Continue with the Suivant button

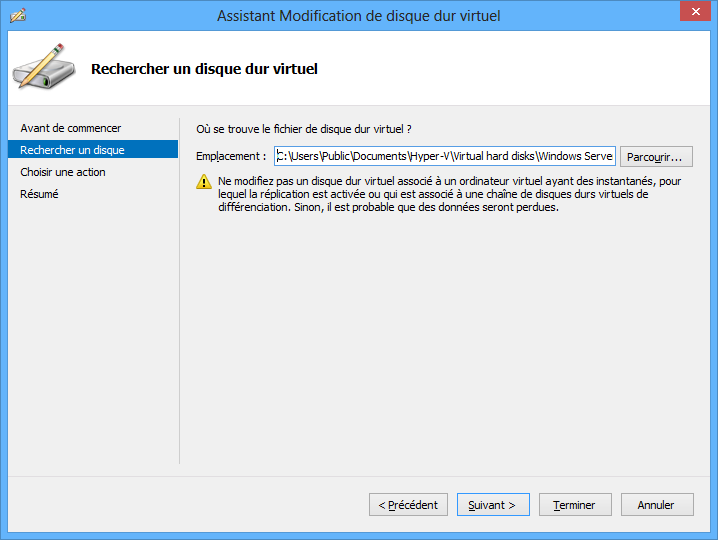pos(493,505)
